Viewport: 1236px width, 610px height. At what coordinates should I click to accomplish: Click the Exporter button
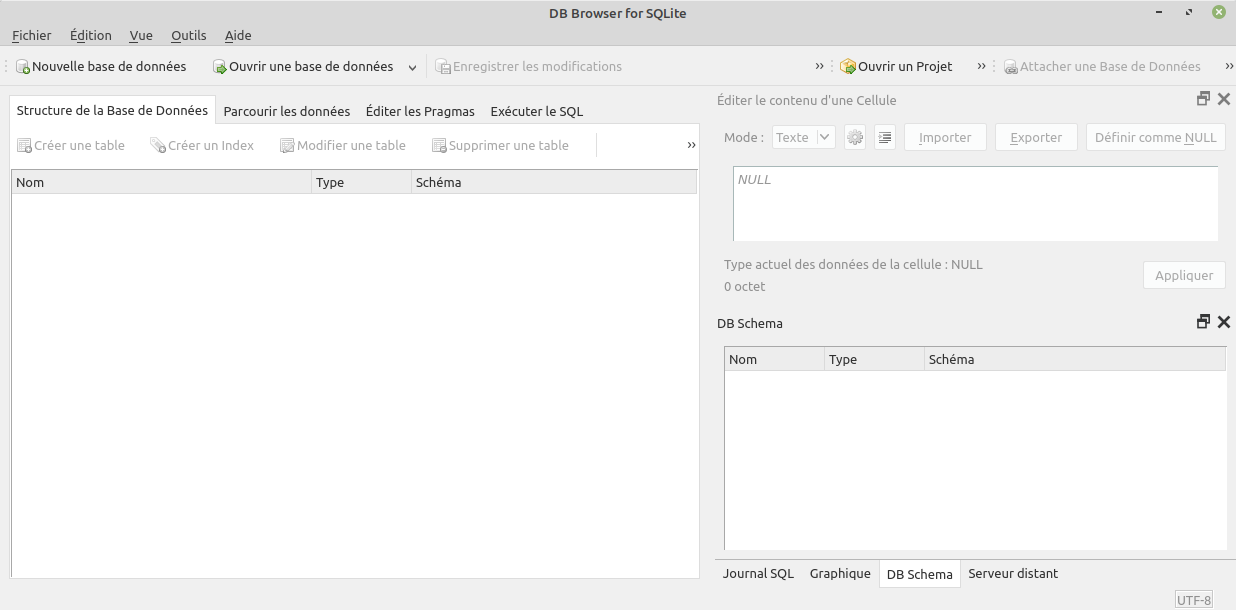(1036, 137)
